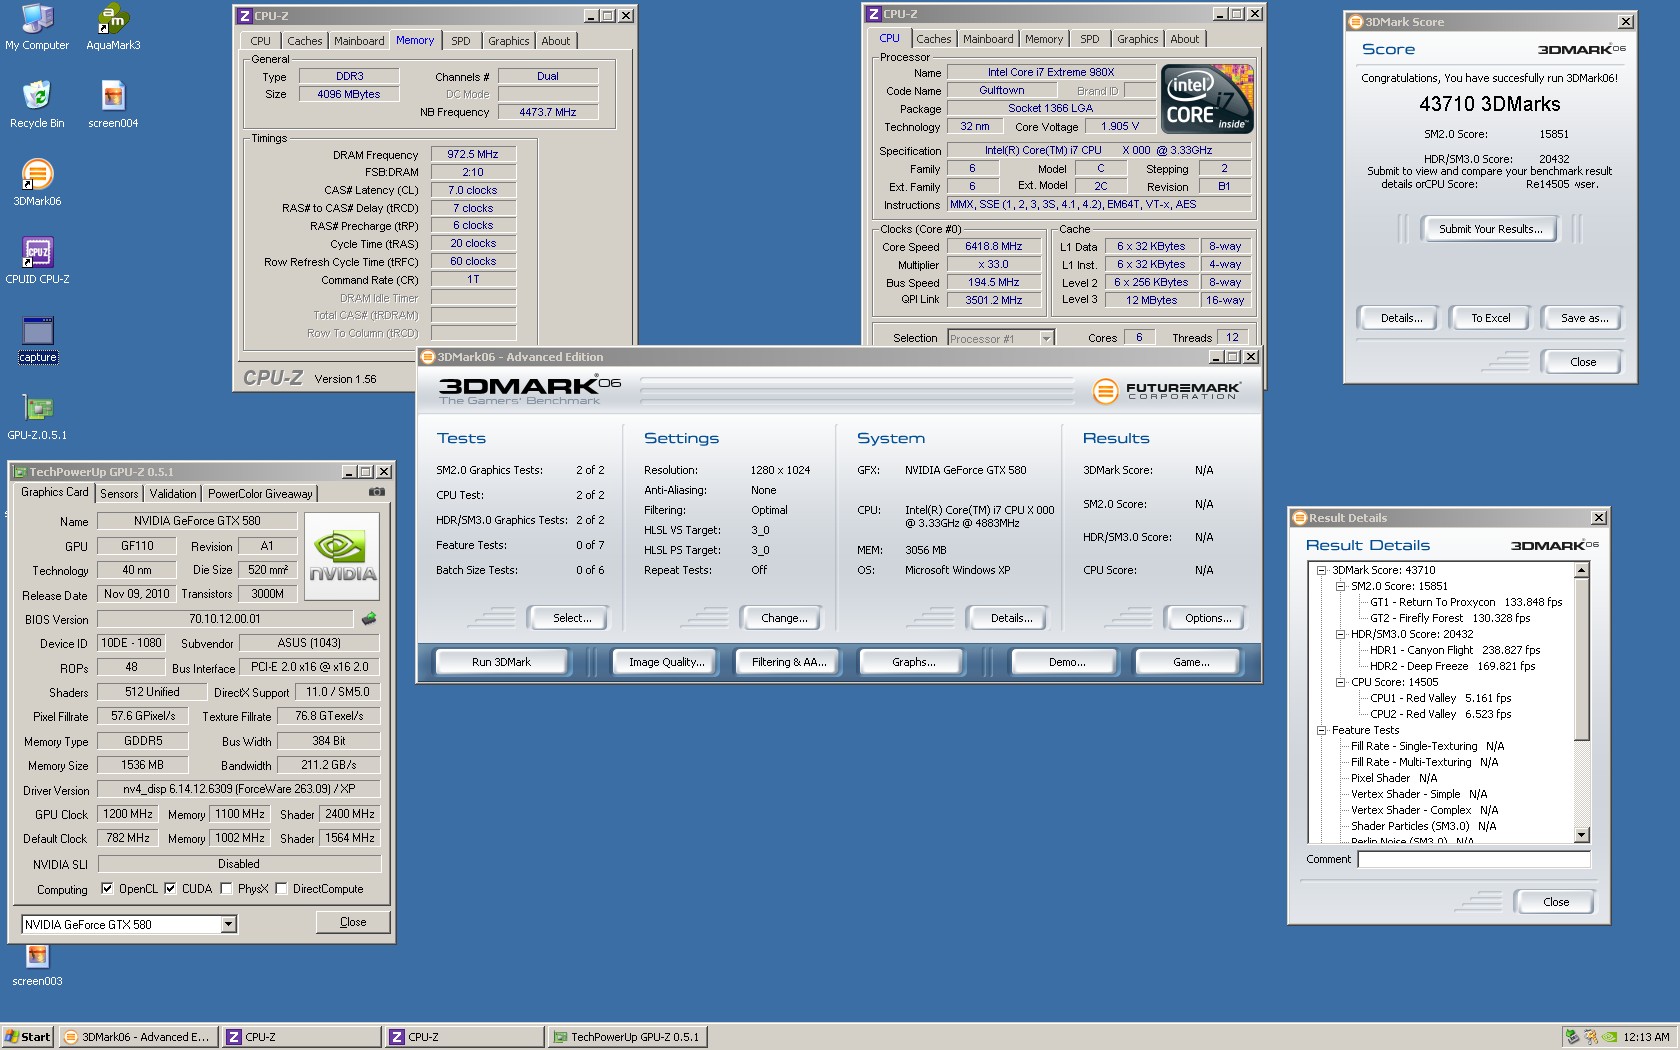Open the Caches tab in the CPU-Z processor window
The height and width of the screenshot is (1050, 1680).
pos(934,39)
